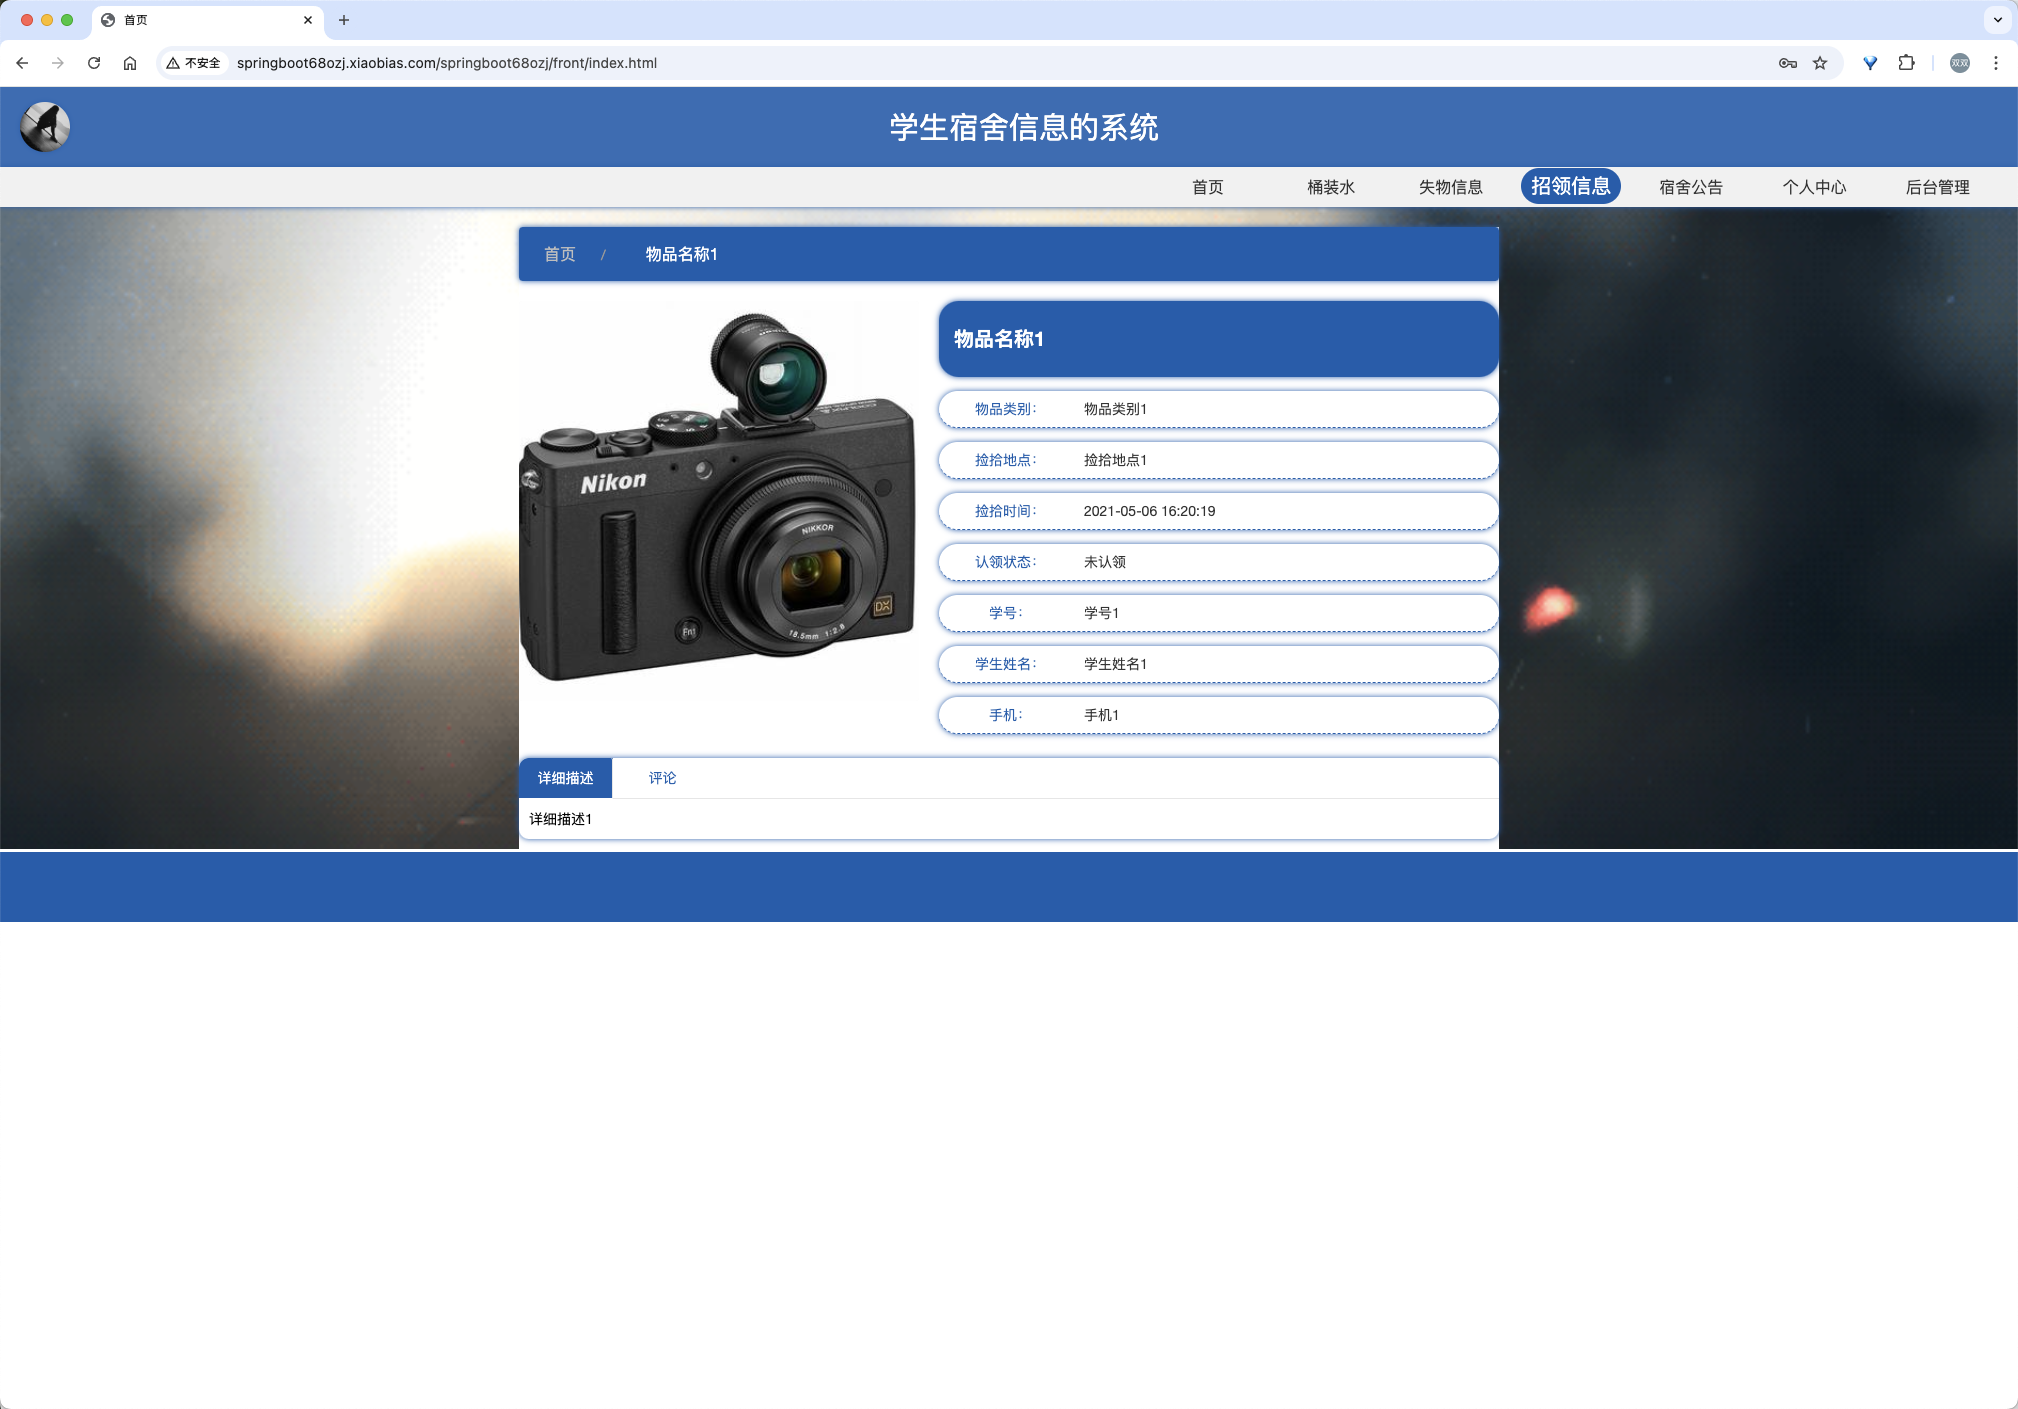Open the 宿舍公告 navigation item
The image size is (2018, 1409).
click(1691, 187)
